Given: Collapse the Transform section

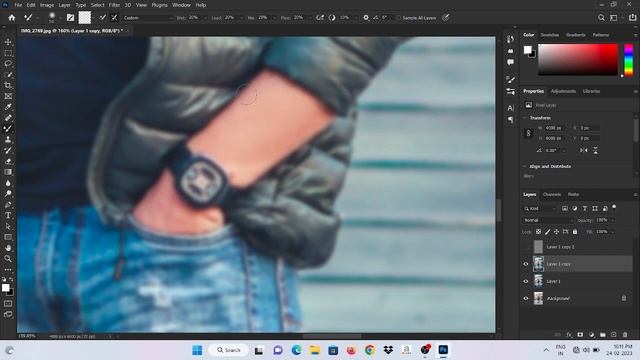Looking at the screenshot, I should pyautogui.click(x=524, y=118).
